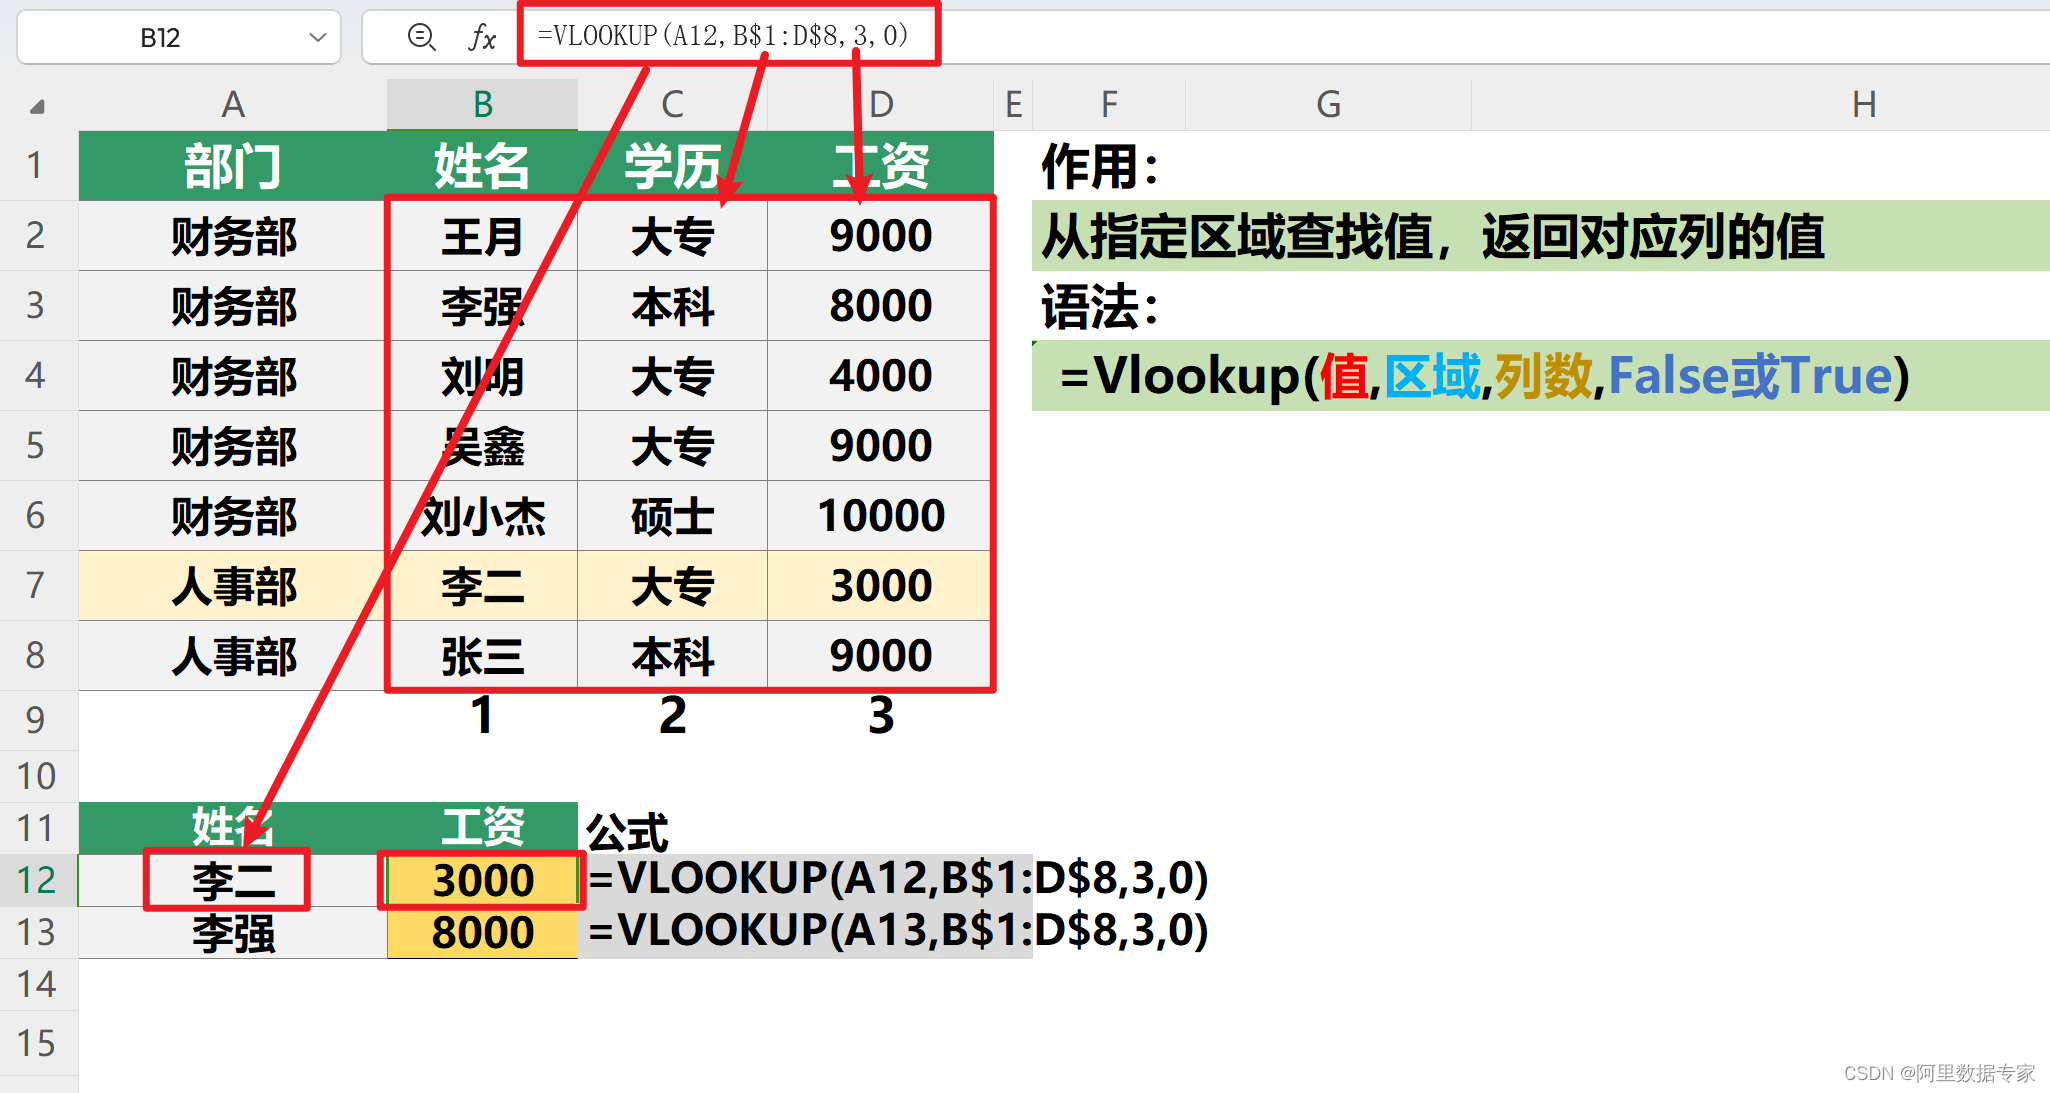Image resolution: width=2050 pixels, height=1093 pixels.
Task: Click cell with value 10000
Action: [x=879, y=516]
